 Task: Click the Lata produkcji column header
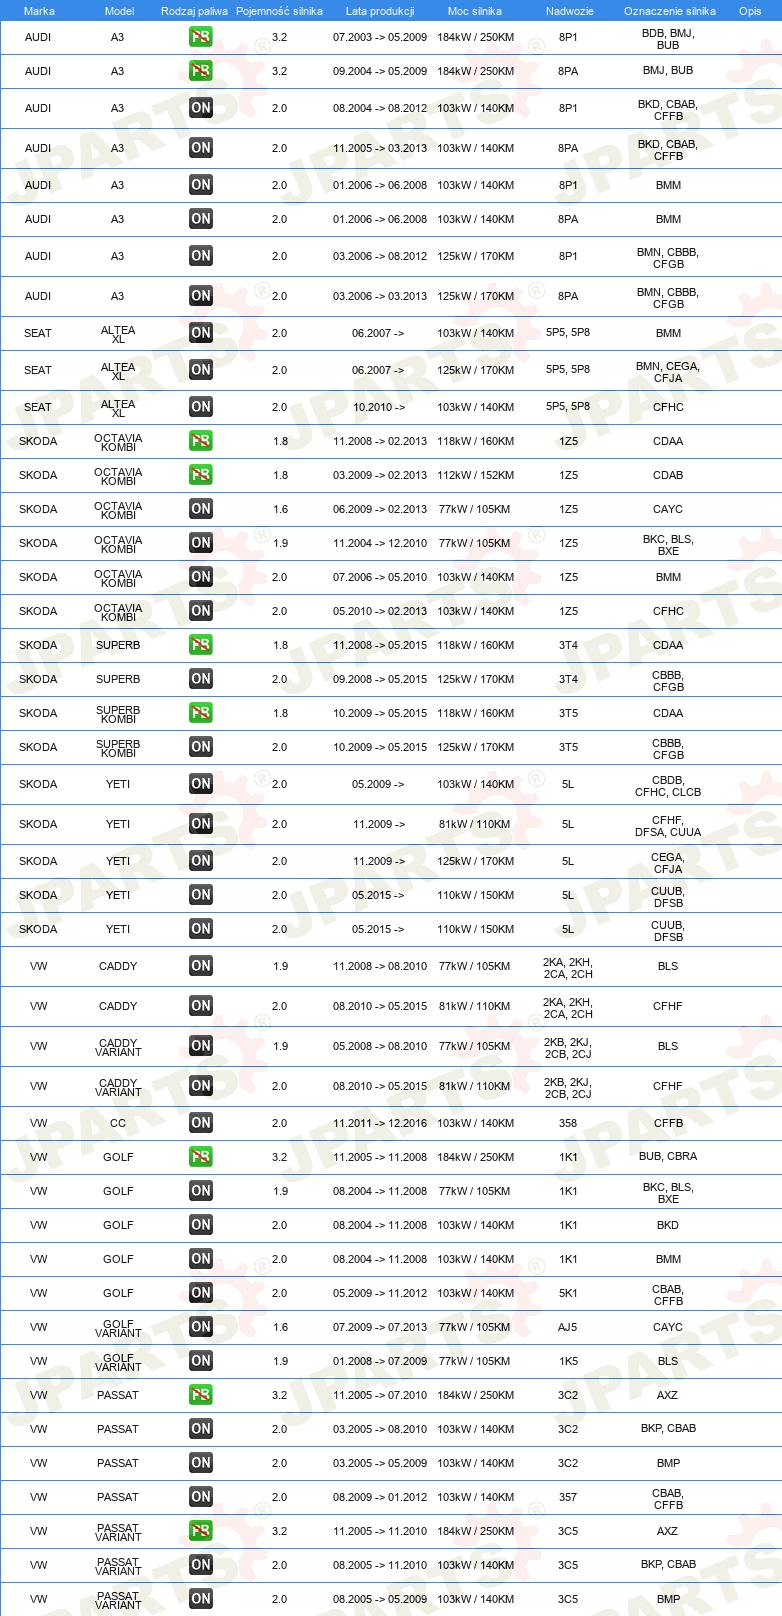click(380, 11)
